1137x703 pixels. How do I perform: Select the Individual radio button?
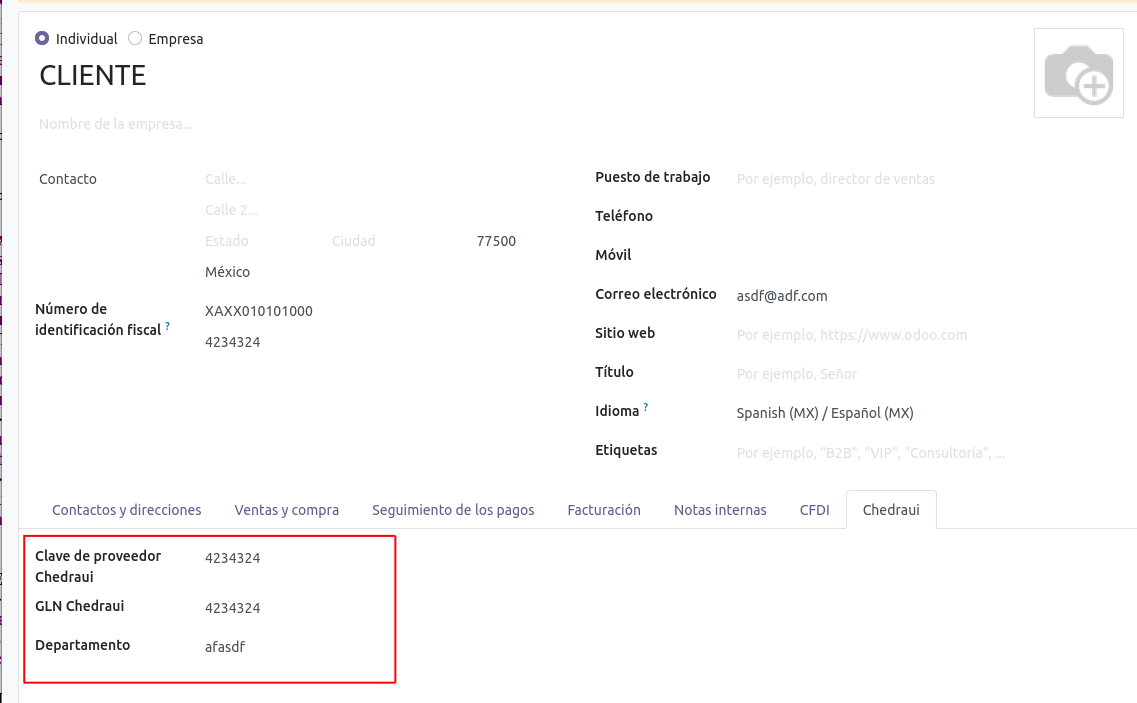point(42,39)
